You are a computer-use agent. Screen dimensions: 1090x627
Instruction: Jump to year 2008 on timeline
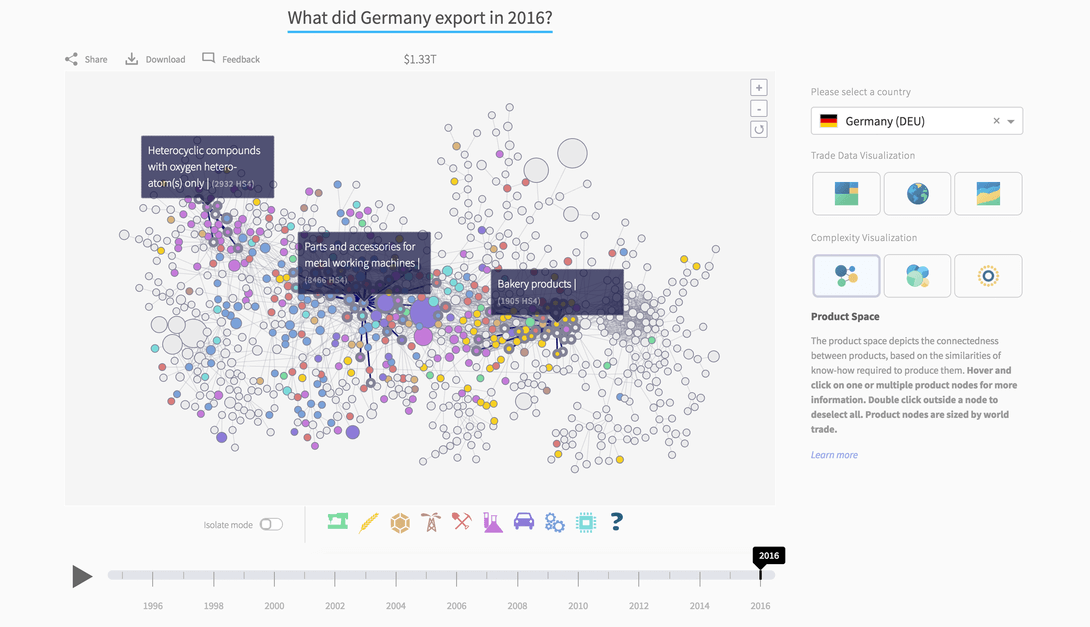(x=517, y=576)
